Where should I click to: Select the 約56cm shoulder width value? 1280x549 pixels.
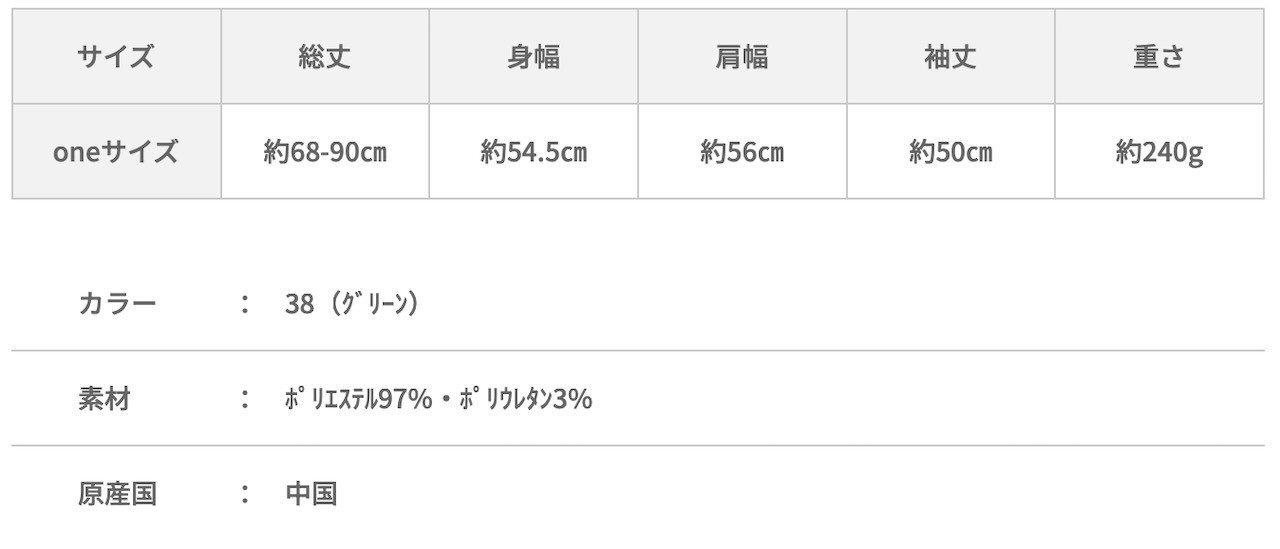coord(742,152)
